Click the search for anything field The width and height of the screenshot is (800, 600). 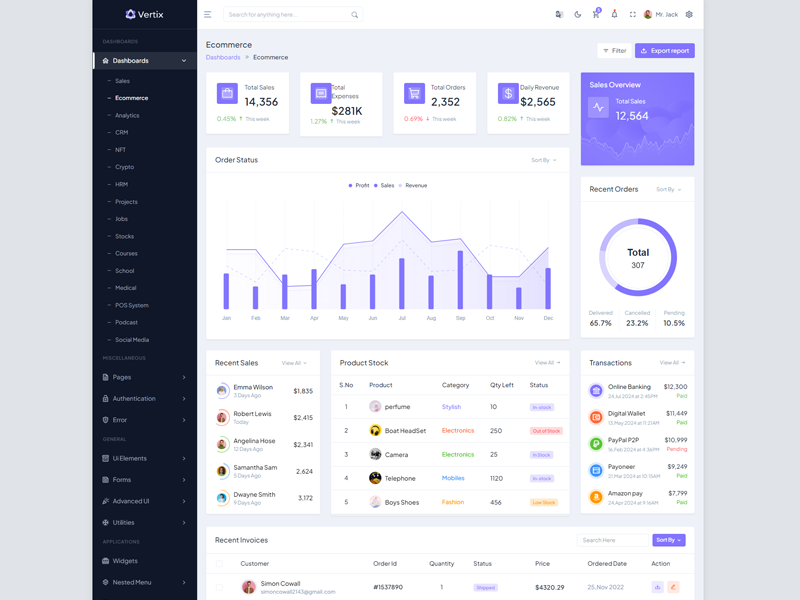[287, 15]
